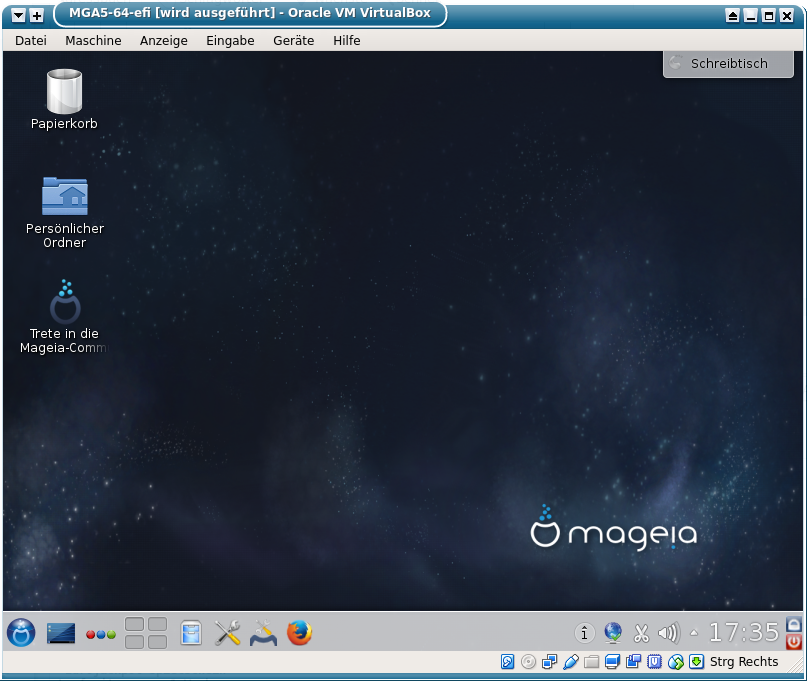Click the VirtualBox optical drive status icon
The width and height of the screenshot is (807, 681).
pos(528,661)
